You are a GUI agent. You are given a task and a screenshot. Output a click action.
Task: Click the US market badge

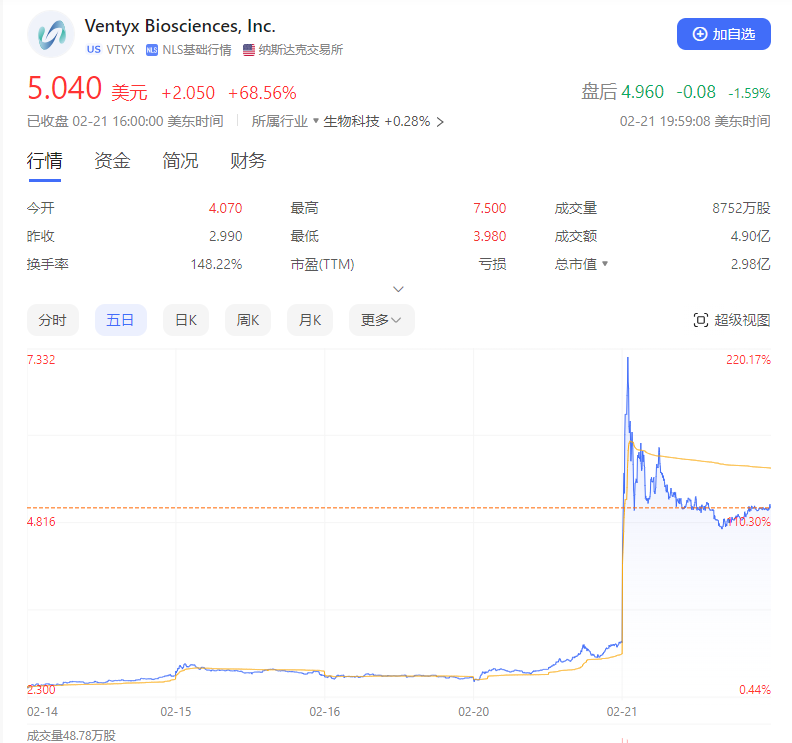(93, 49)
